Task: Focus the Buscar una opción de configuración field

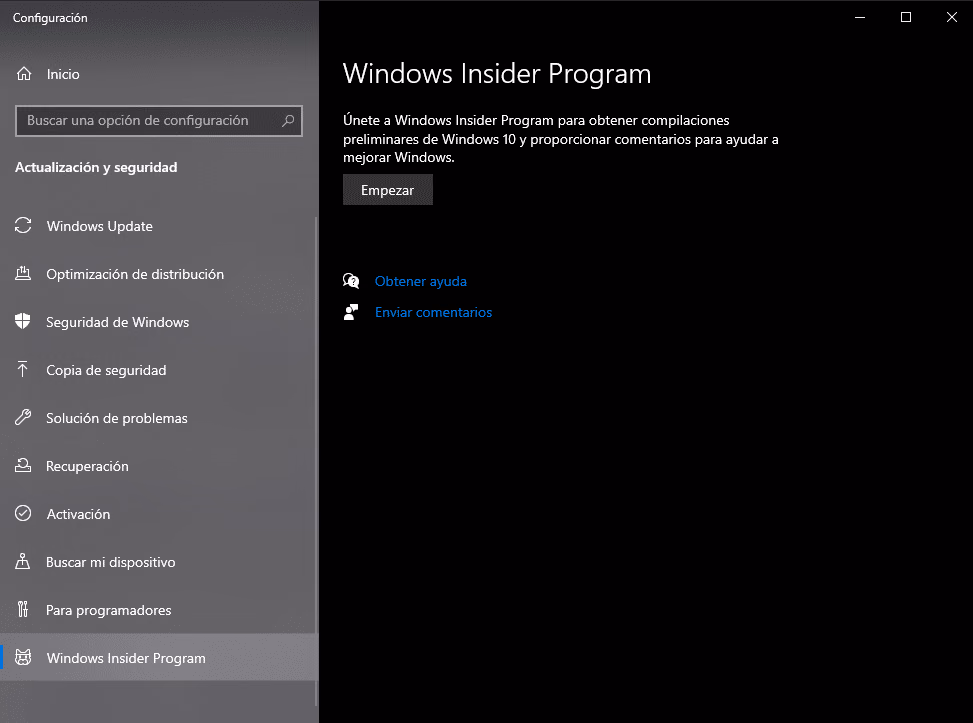Action: pos(159,120)
